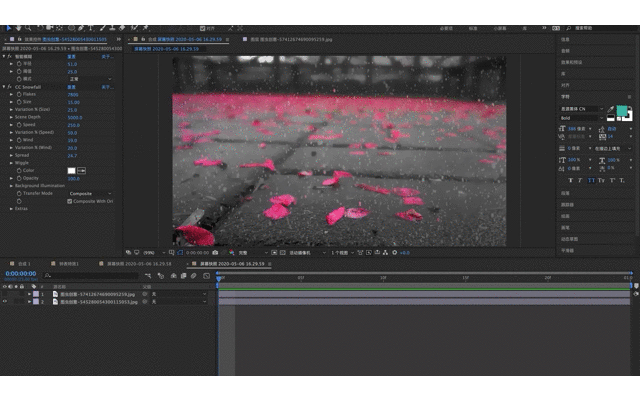Switch to timeline tab ending 16.29.58

(139, 264)
